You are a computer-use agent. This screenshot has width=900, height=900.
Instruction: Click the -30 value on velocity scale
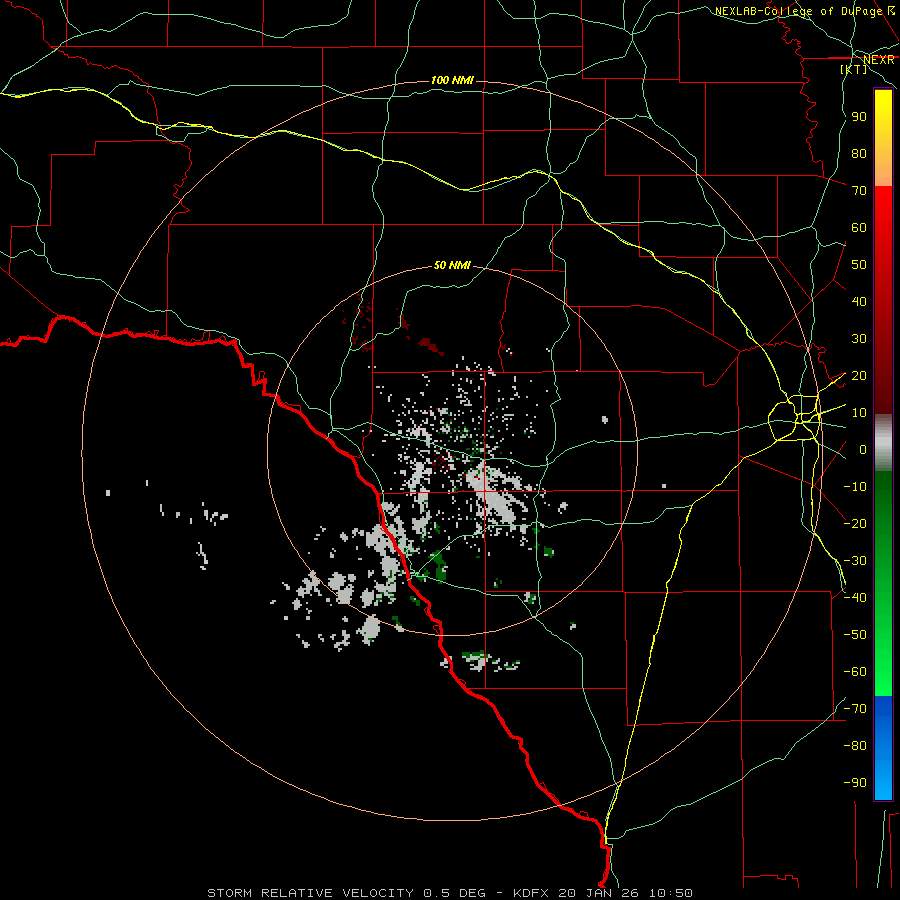[855, 561]
